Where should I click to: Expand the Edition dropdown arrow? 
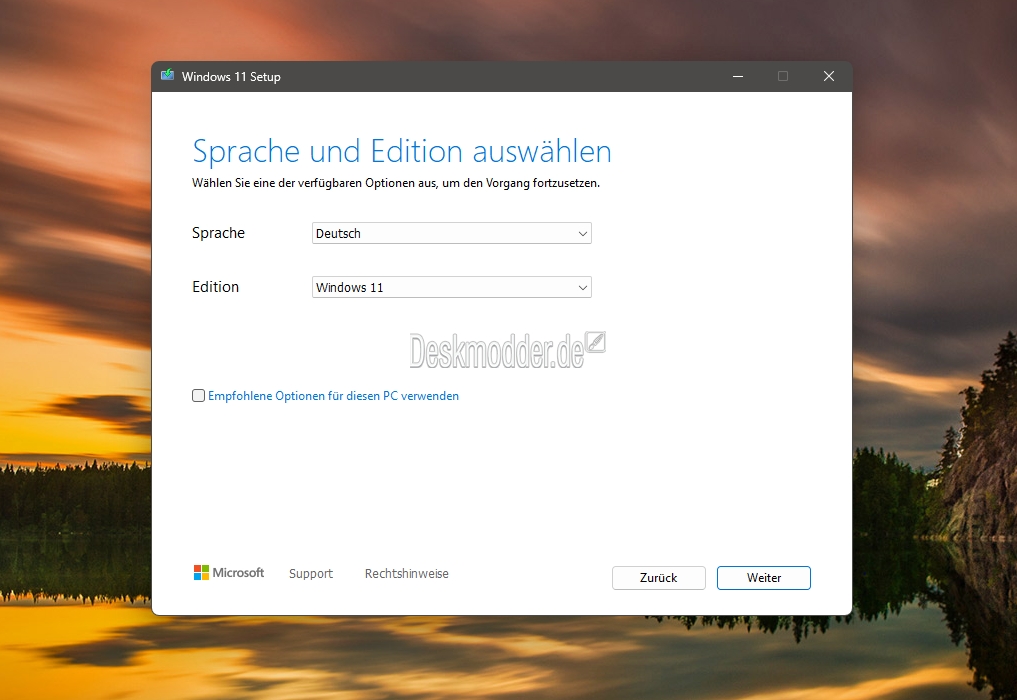pos(582,287)
